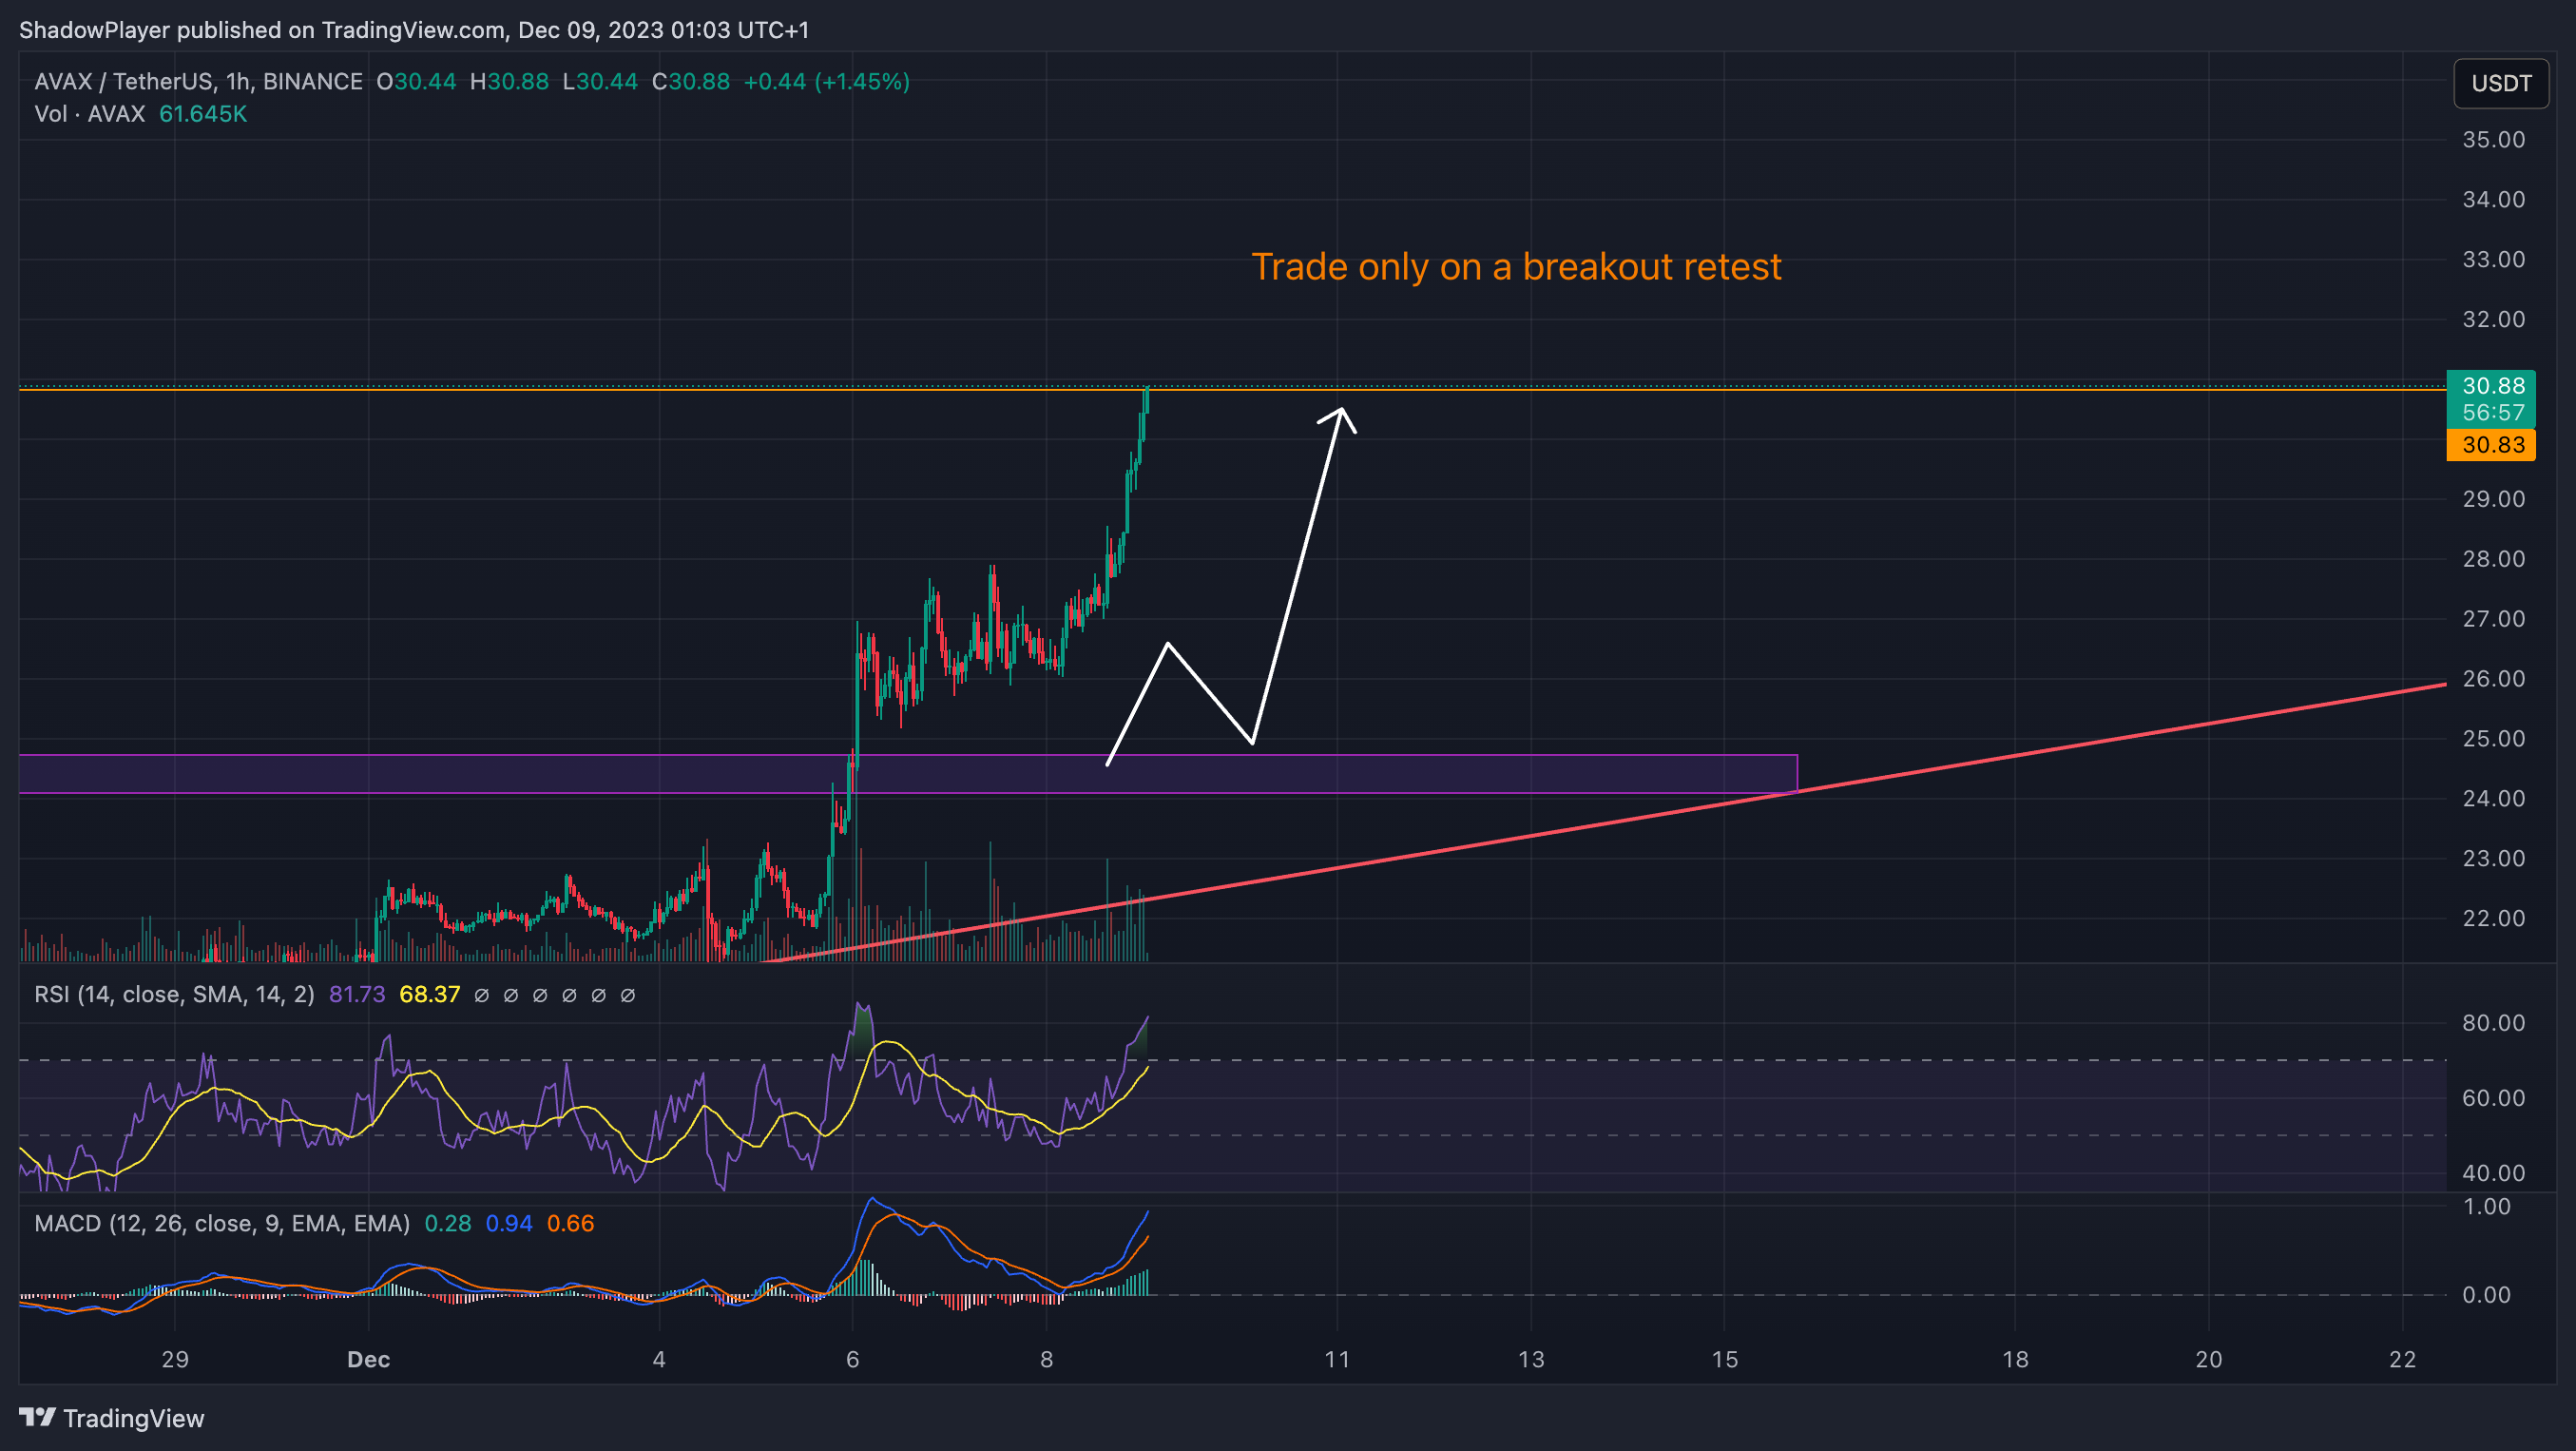
Task: Click the MACD line value 0.94
Action: point(509,1223)
